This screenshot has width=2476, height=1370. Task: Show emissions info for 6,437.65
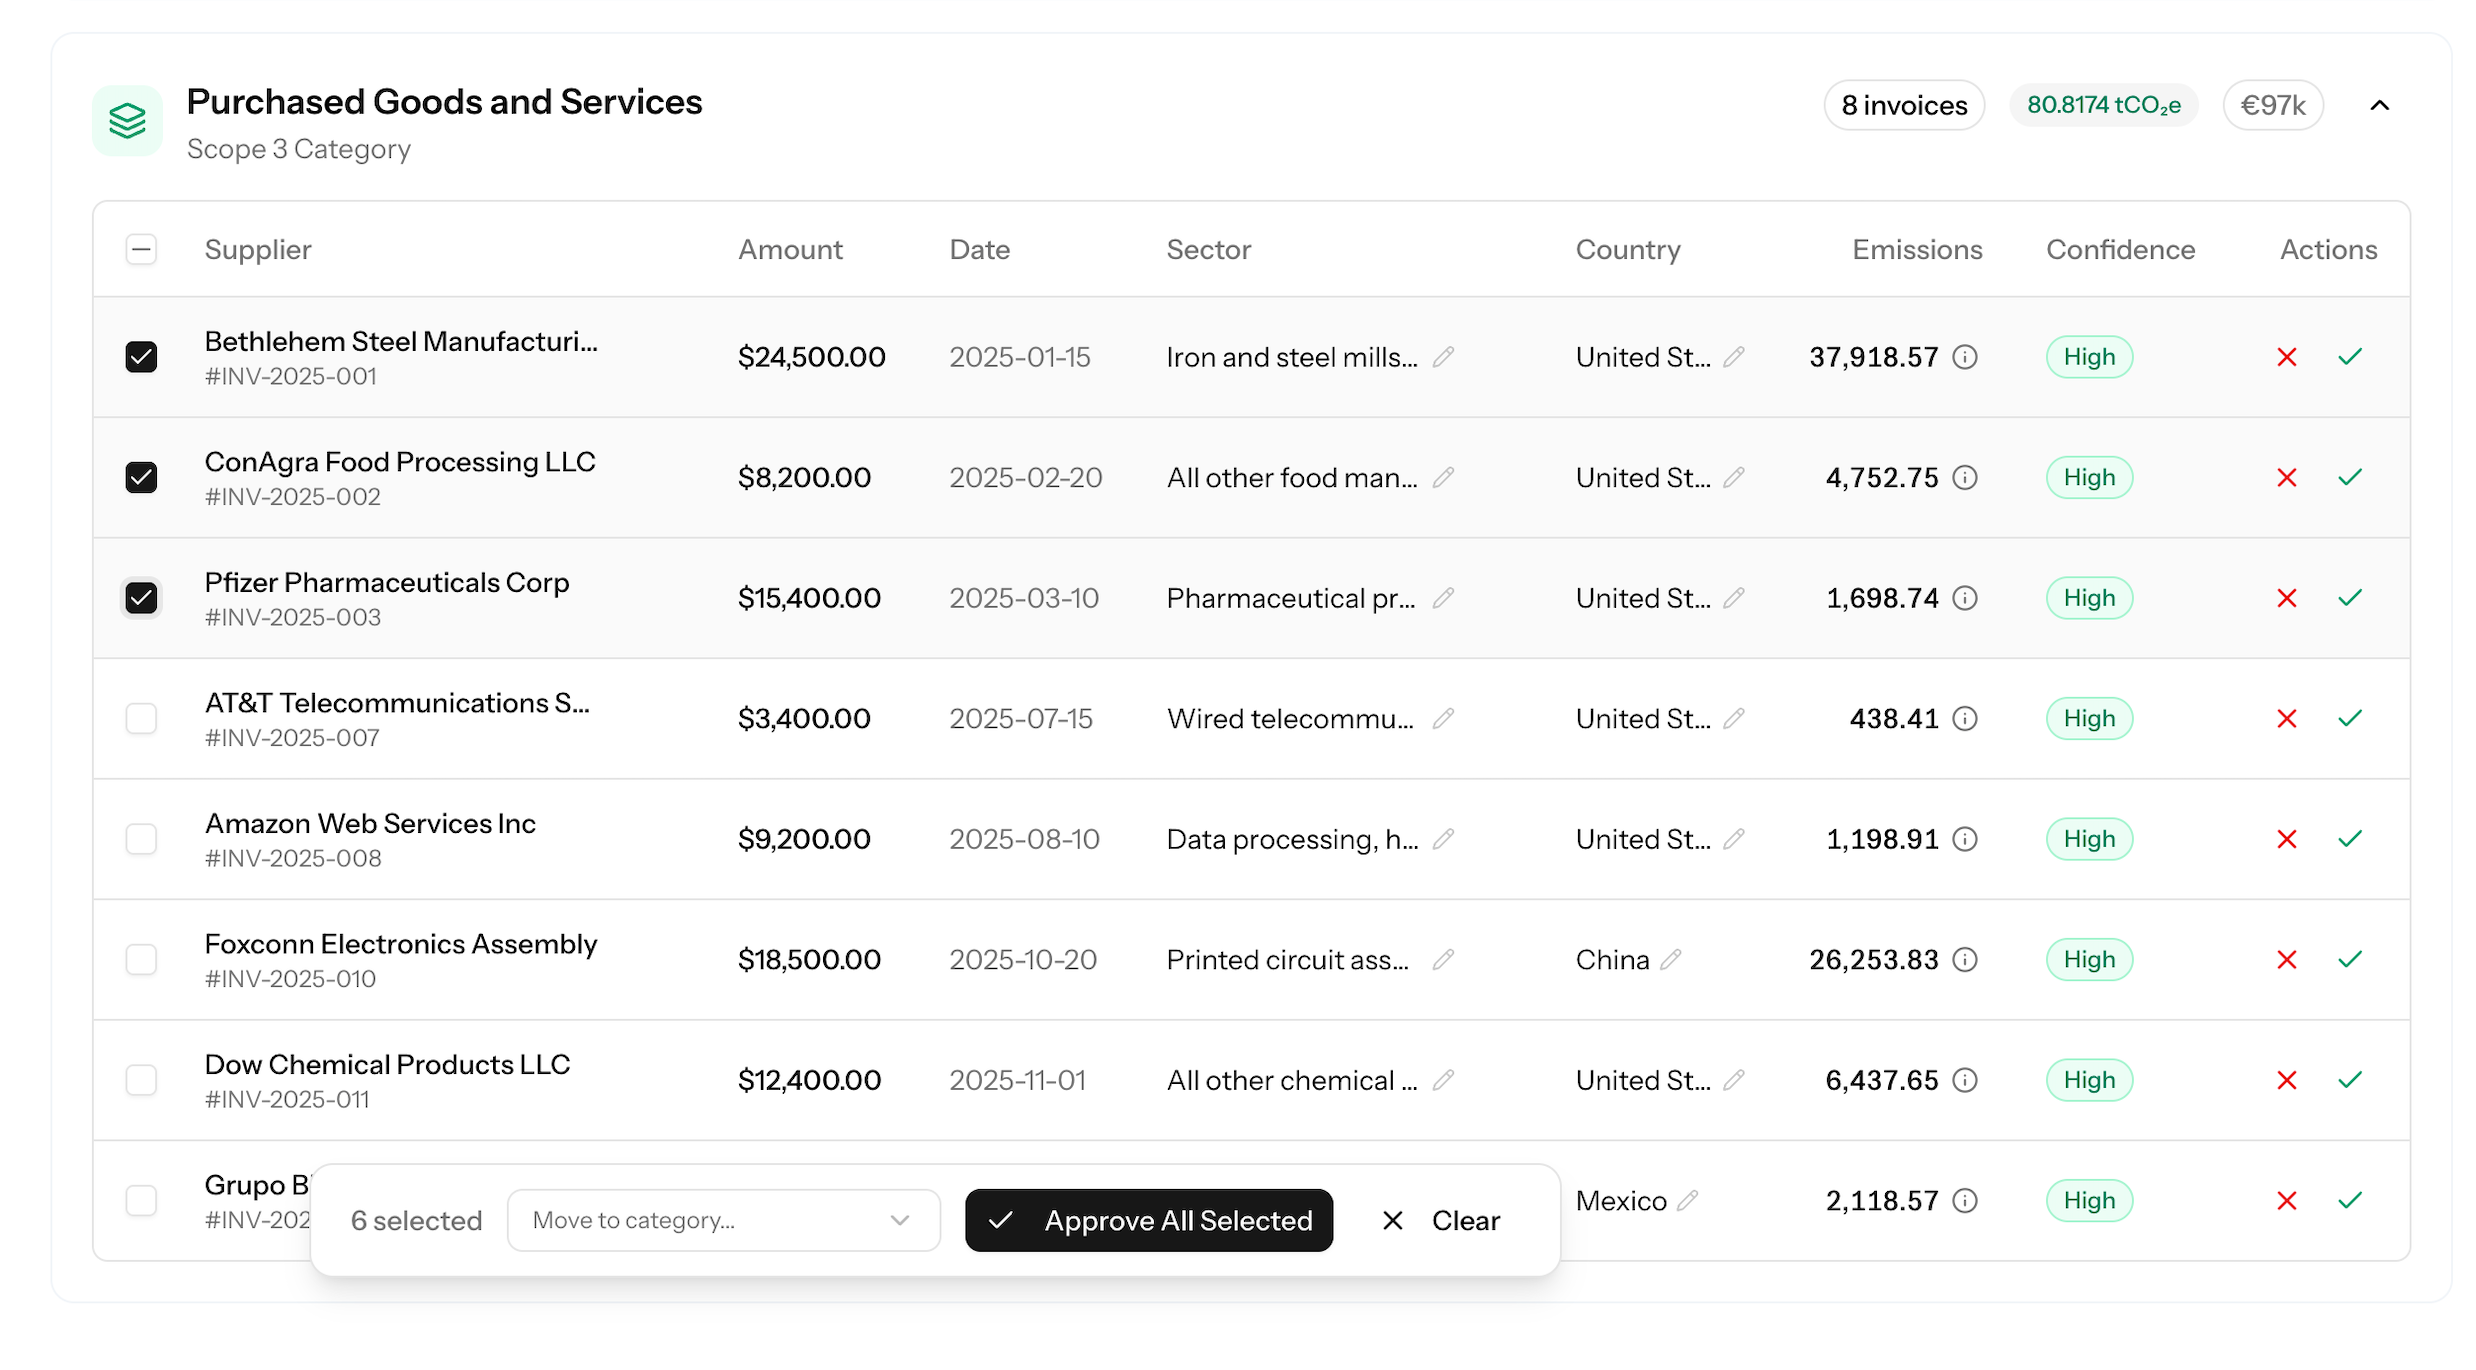[x=1965, y=1080]
